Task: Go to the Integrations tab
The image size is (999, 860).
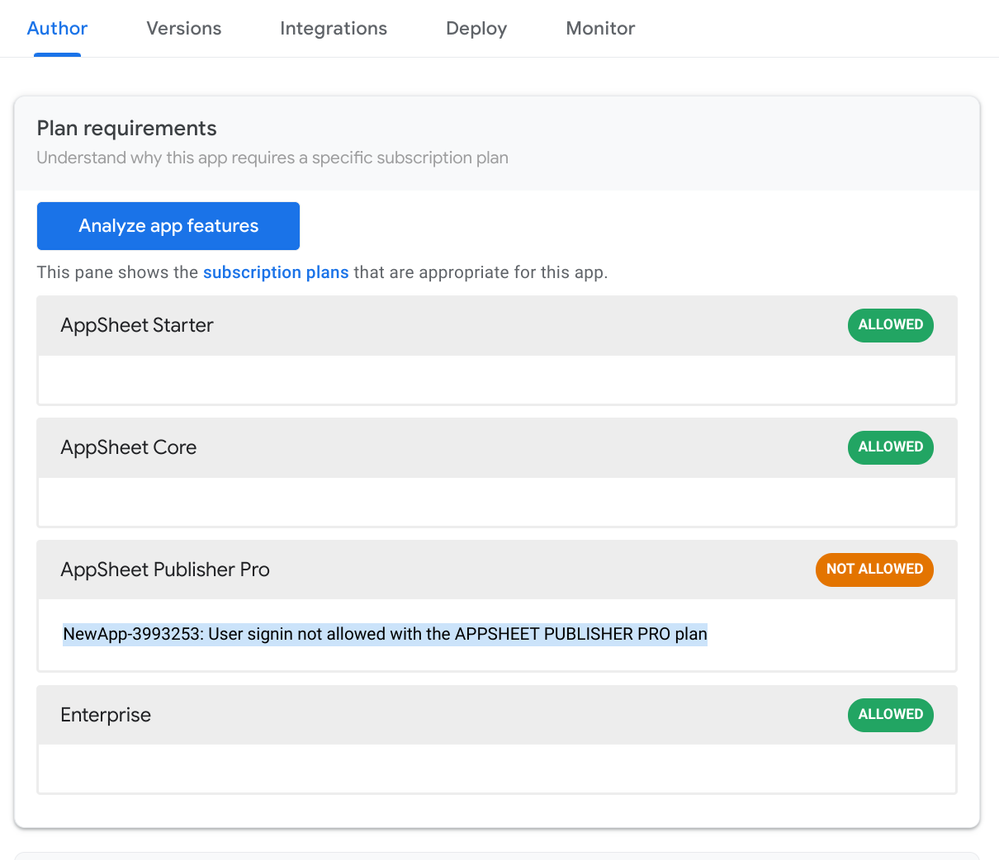Action: point(333,28)
